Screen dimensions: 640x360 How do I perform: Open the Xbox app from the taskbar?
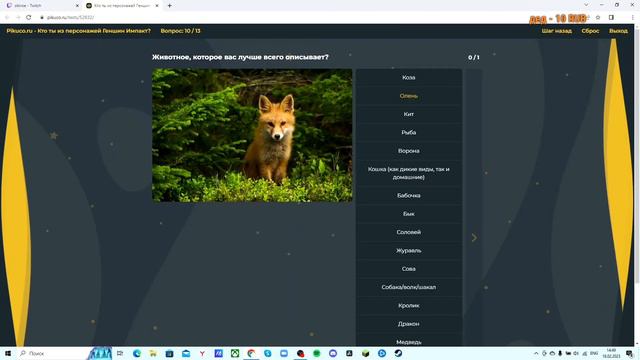(x=235, y=353)
